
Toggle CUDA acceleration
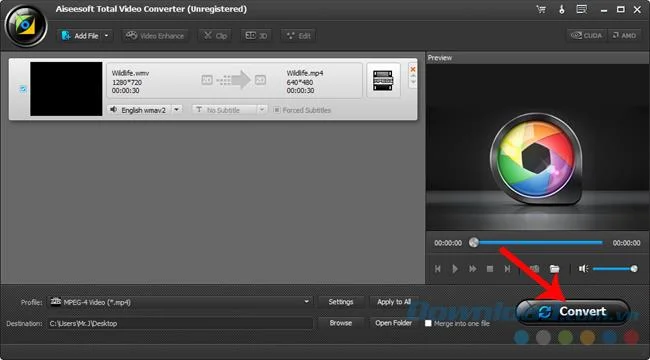pyautogui.click(x=586, y=36)
